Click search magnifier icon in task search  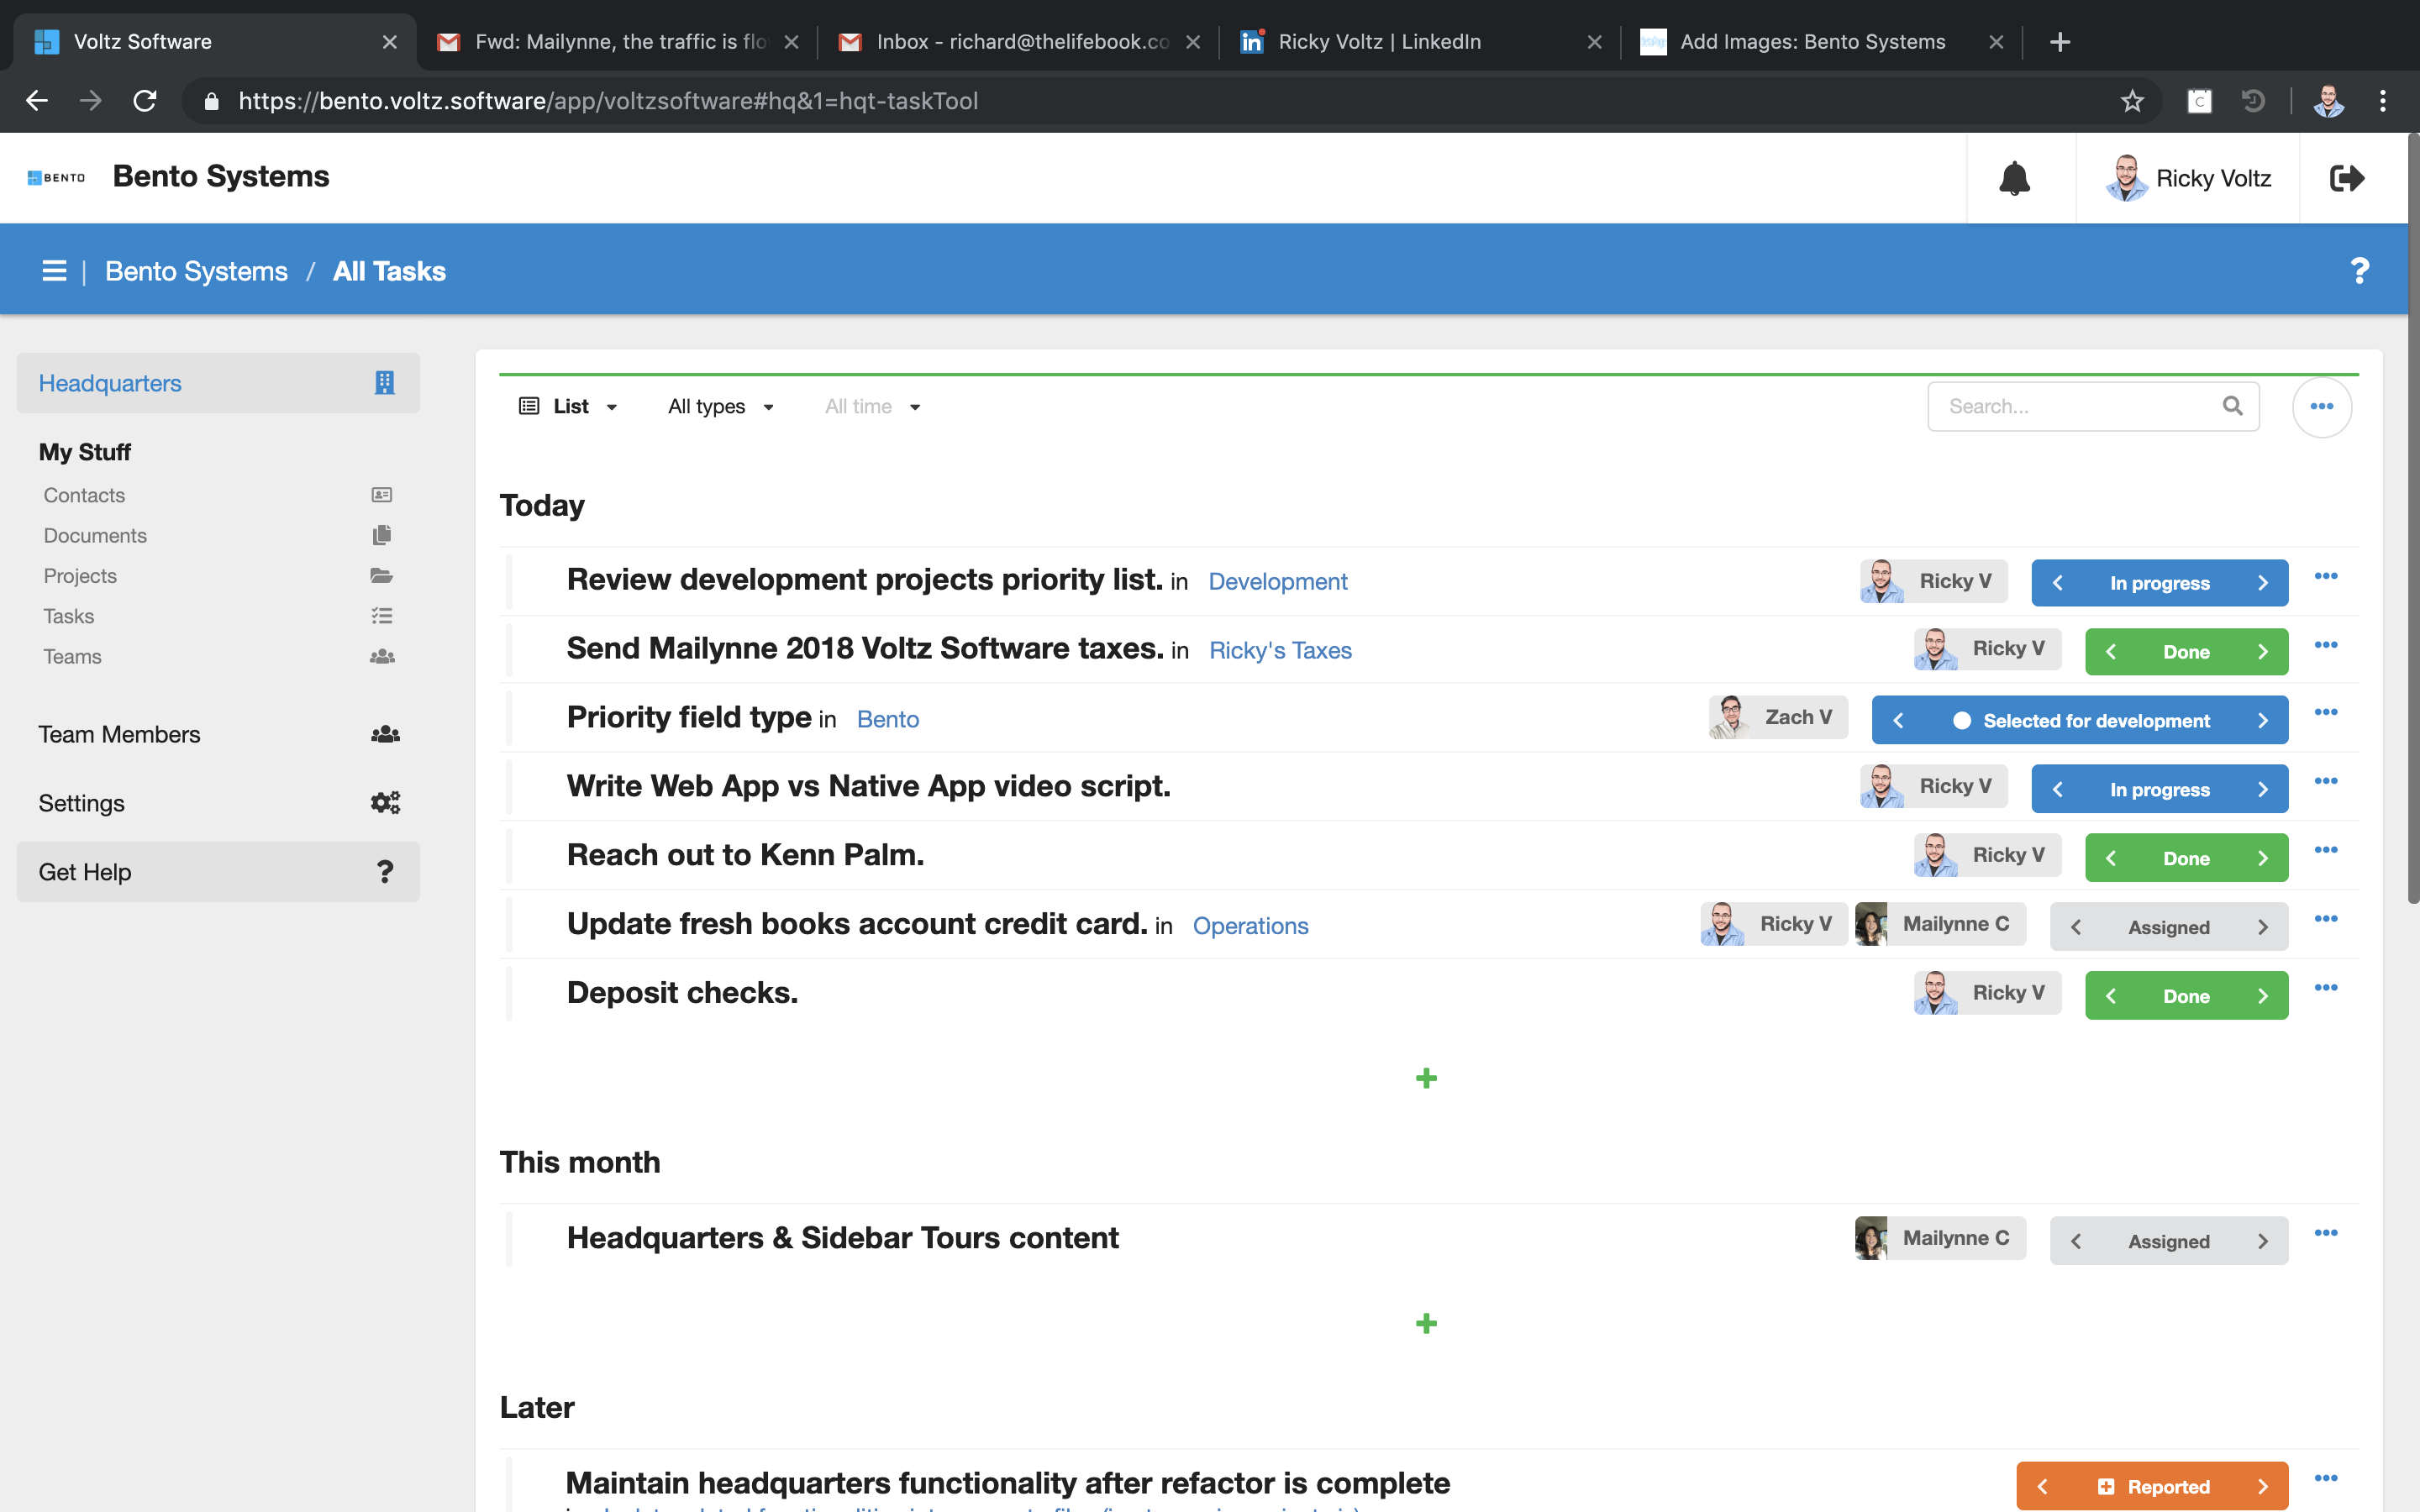pyautogui.click(x=2232, y=406)
